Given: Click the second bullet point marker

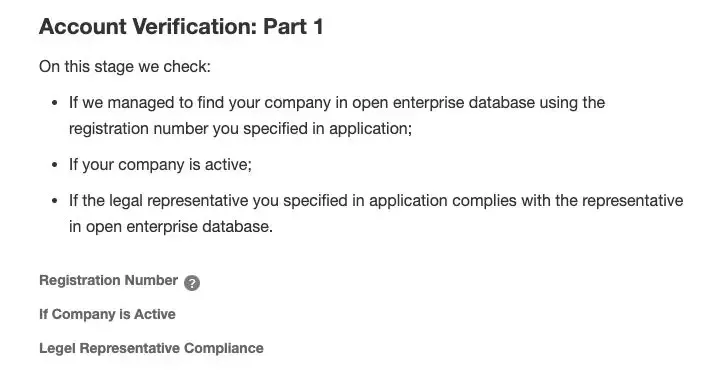Looking at the screenshot, I should (x=55, y=165).
